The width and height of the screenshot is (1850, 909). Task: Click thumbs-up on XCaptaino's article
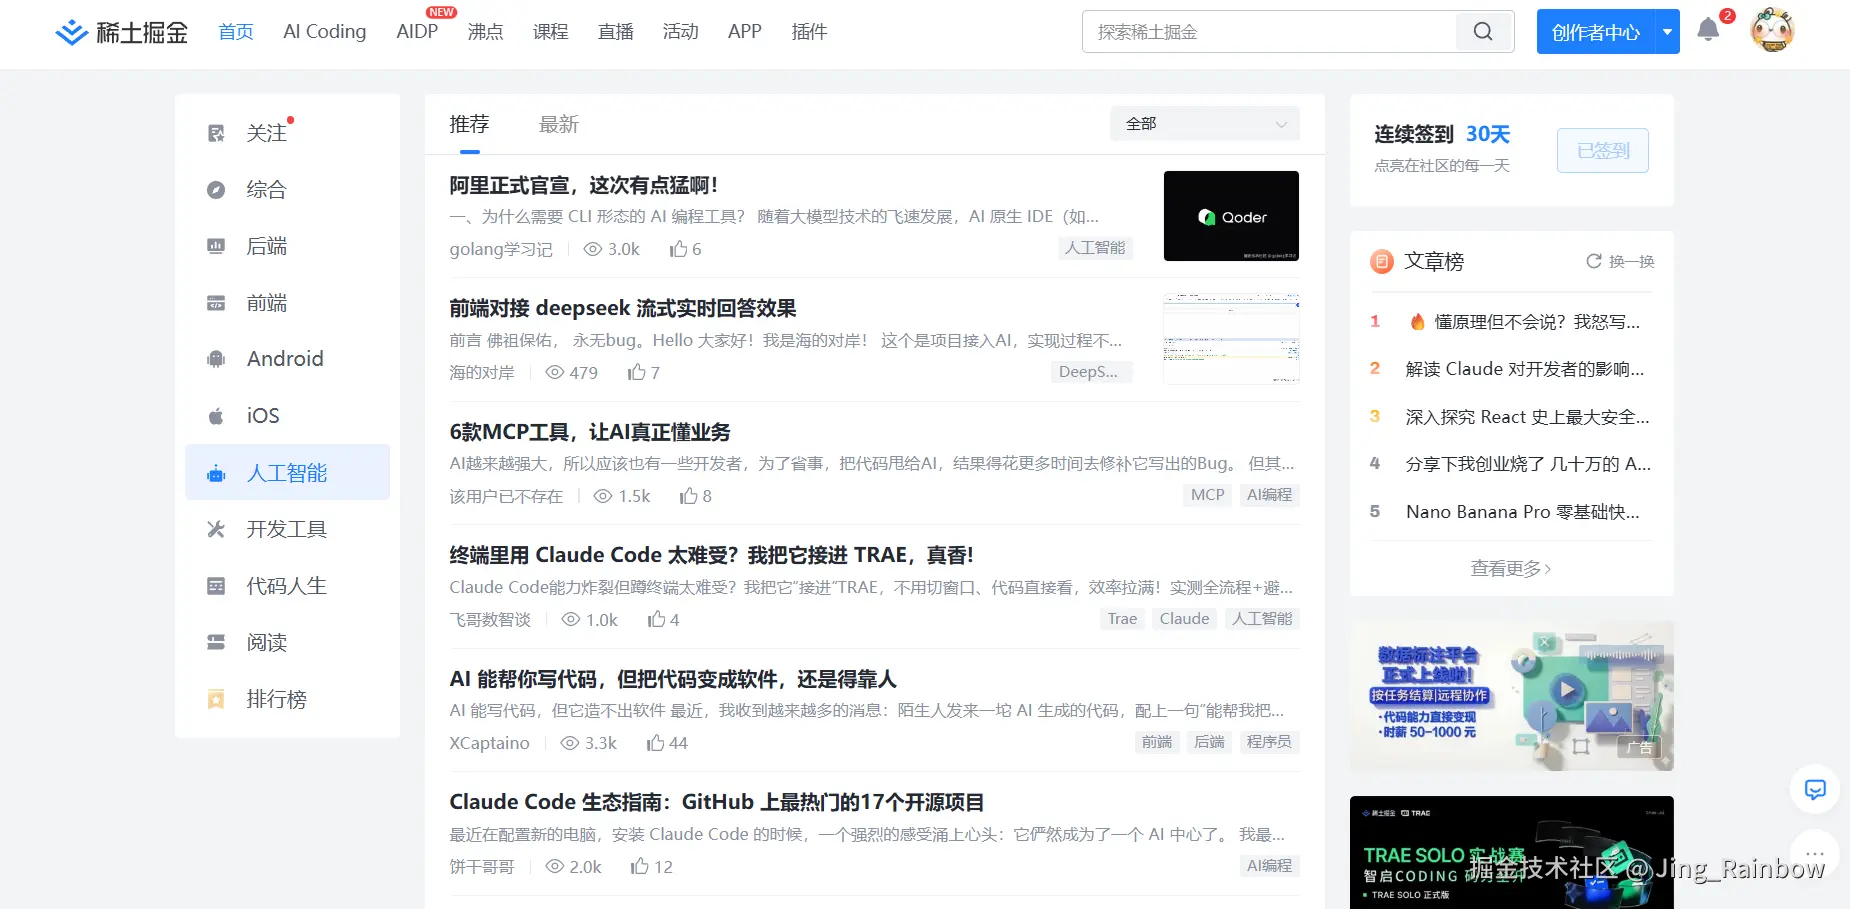[x=656, y=743]
